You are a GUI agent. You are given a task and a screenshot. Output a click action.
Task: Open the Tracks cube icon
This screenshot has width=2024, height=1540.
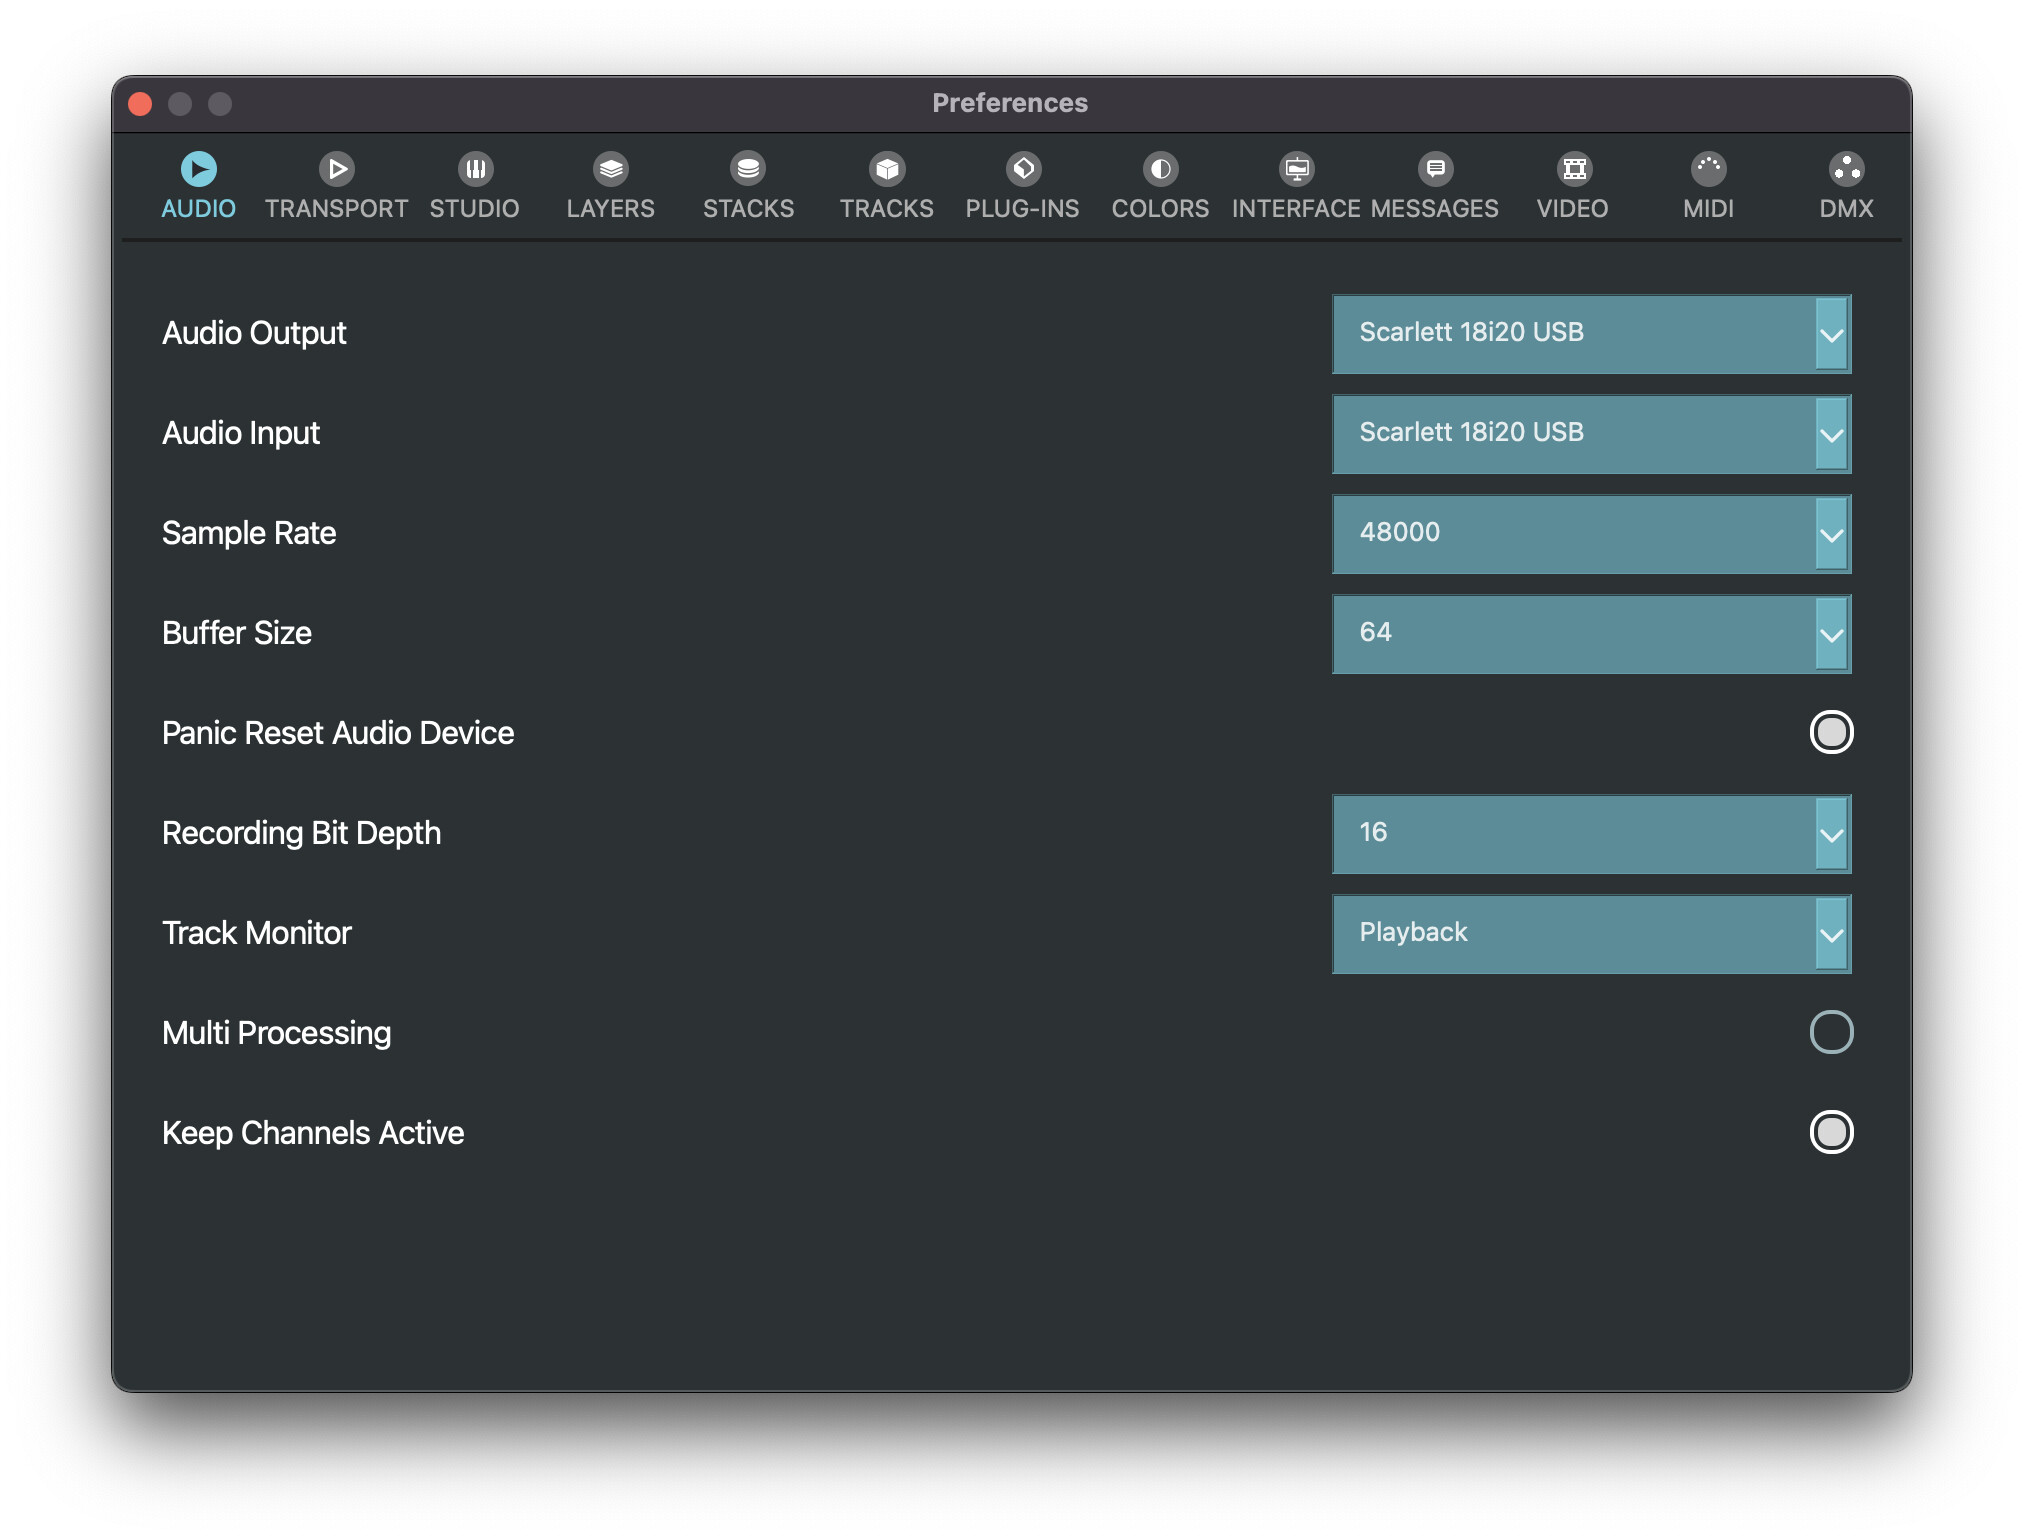(887, 169)
